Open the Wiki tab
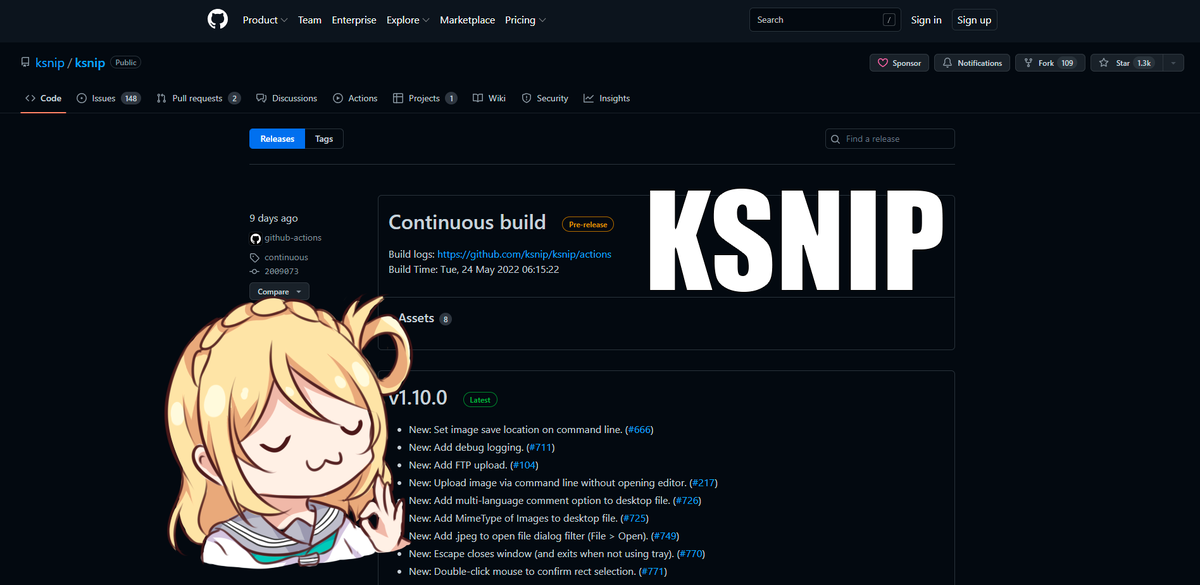This screenshot has height=585, width=1200. click(x=489, y=98)
